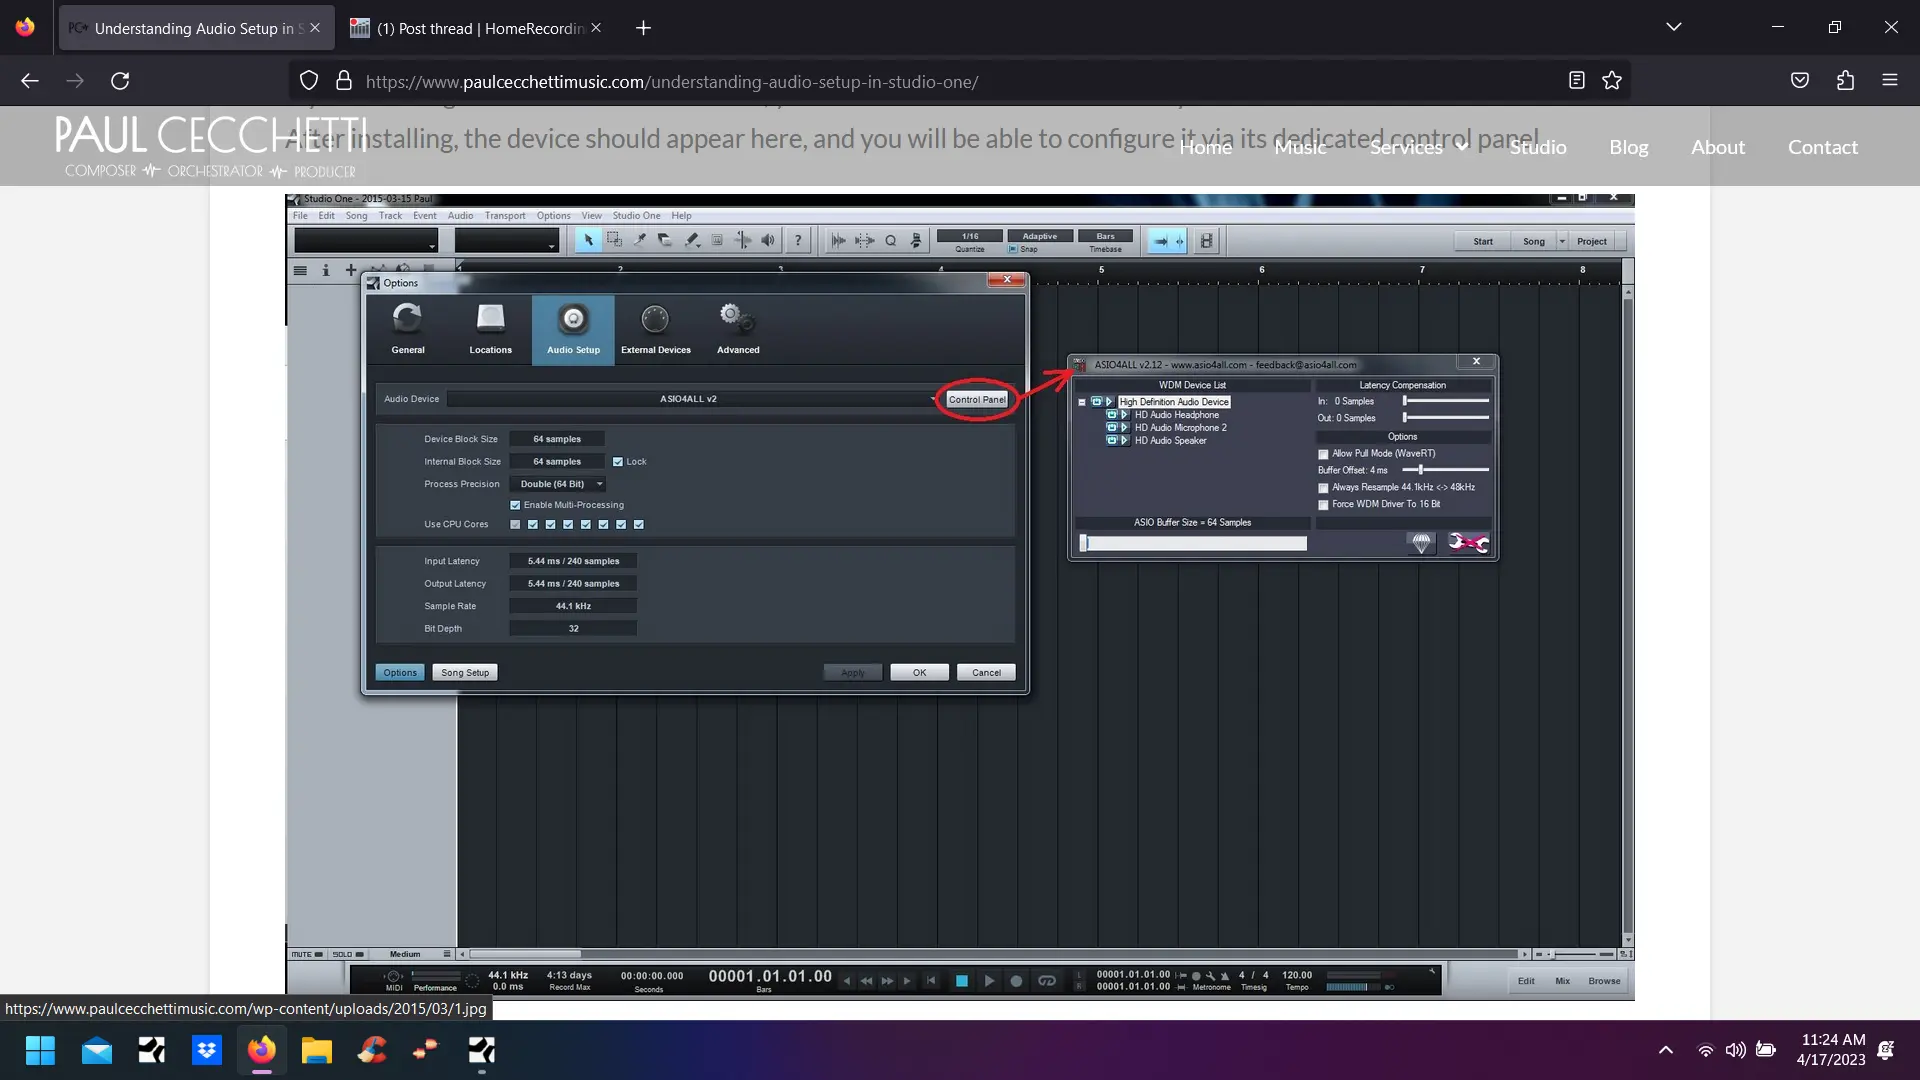Toggle reader view in address bar
This screenshot has height=1080, width=1920.
click(1576, 81)
